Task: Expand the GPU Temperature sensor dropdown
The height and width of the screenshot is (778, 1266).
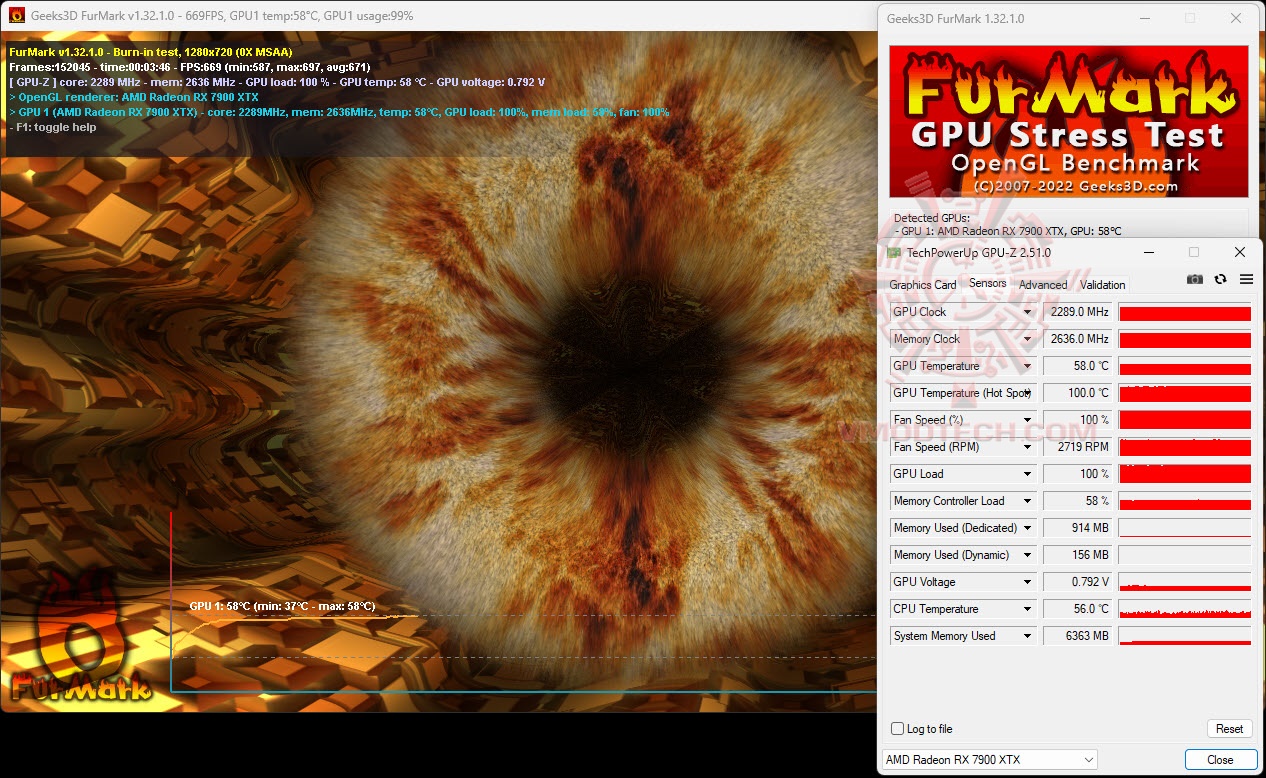Action: [1027, 366]
